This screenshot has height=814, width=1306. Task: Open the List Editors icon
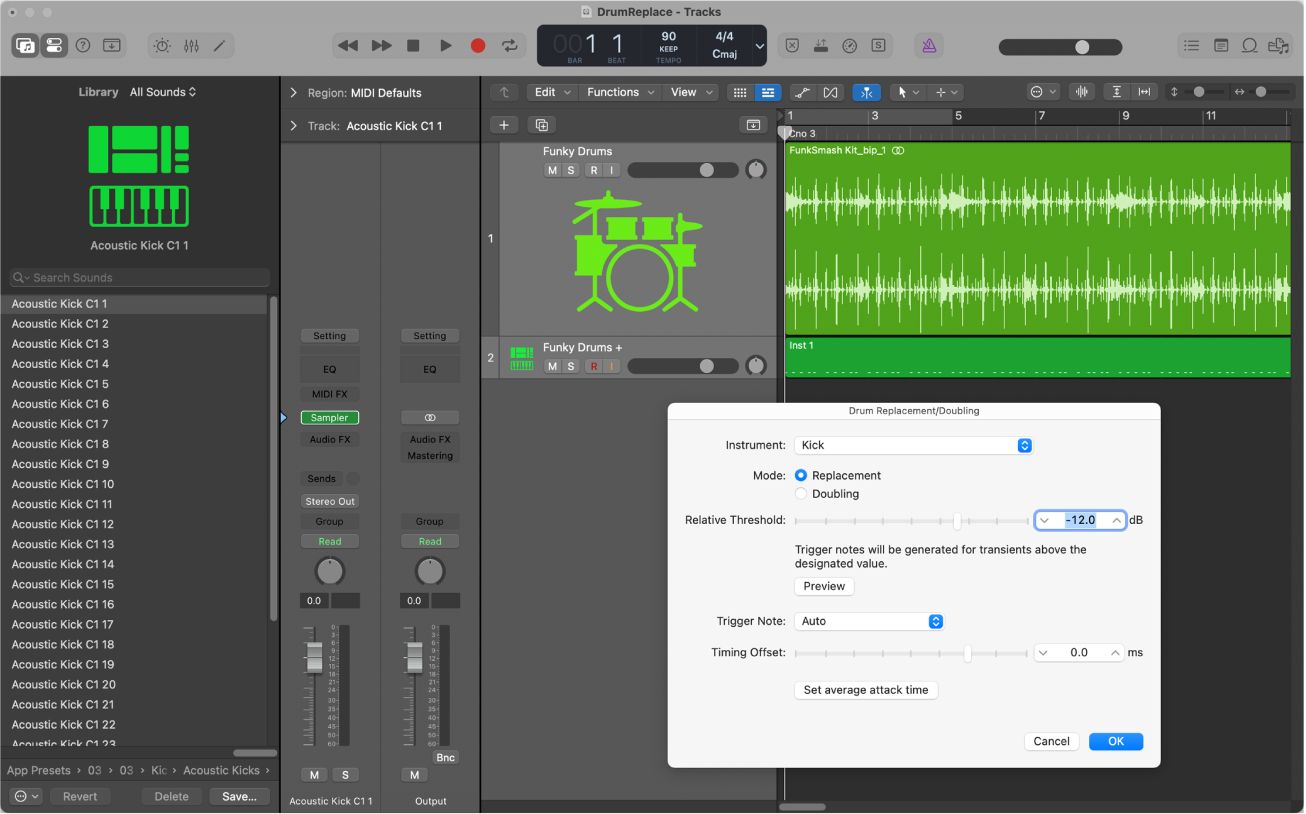tap(1191, 45)
